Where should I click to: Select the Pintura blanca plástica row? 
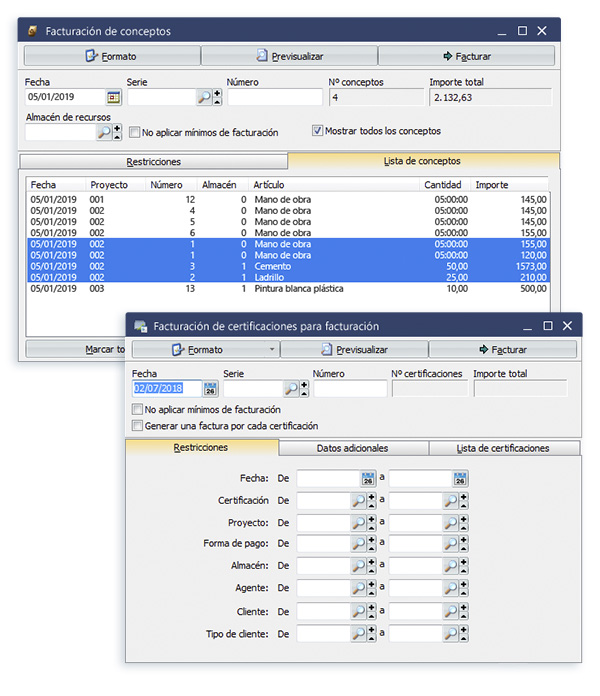(288, 288)
